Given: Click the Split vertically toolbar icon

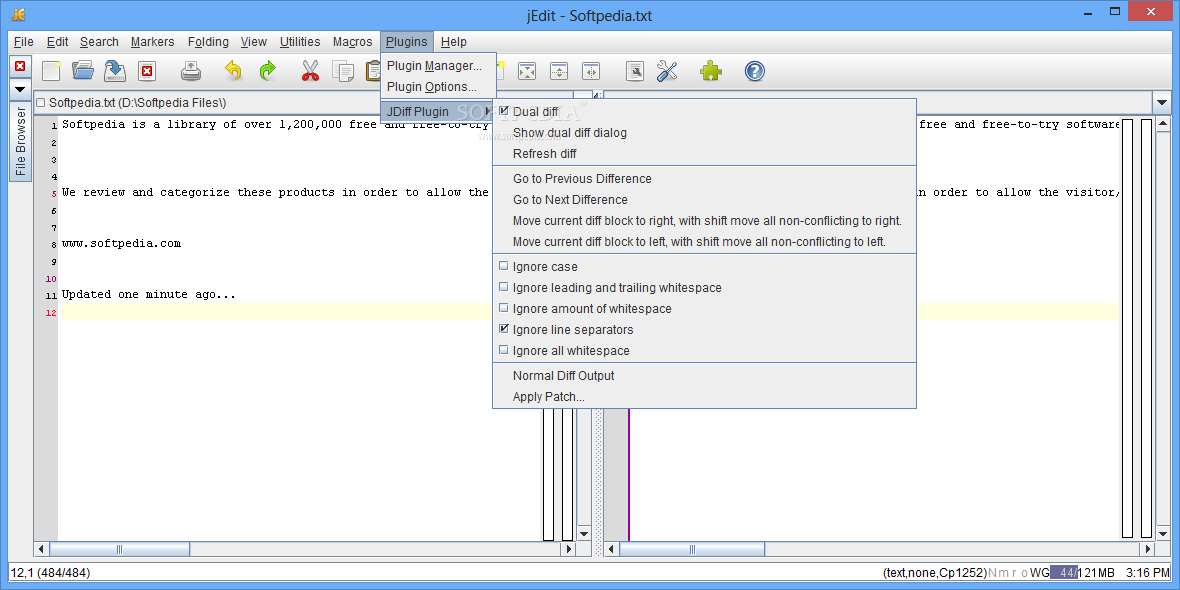Looking at the screenshot, I should coord(592,71).
